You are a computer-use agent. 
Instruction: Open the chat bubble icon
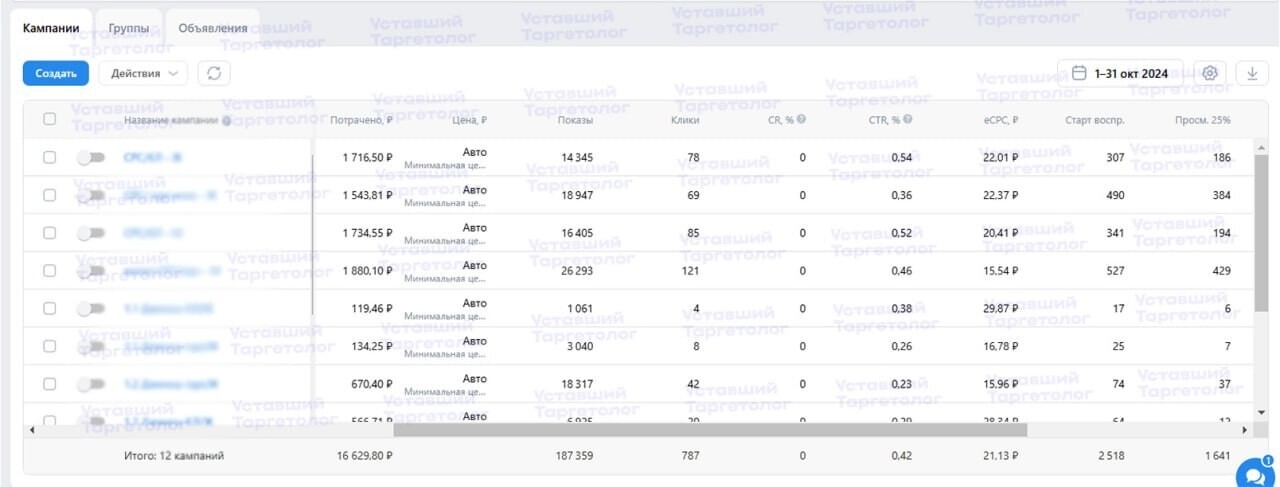point(1251,473)
